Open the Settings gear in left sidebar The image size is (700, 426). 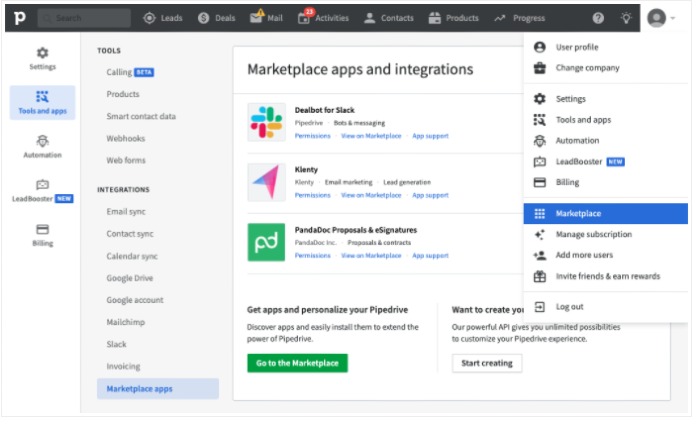pyautogui.click(x=42, y=58)
